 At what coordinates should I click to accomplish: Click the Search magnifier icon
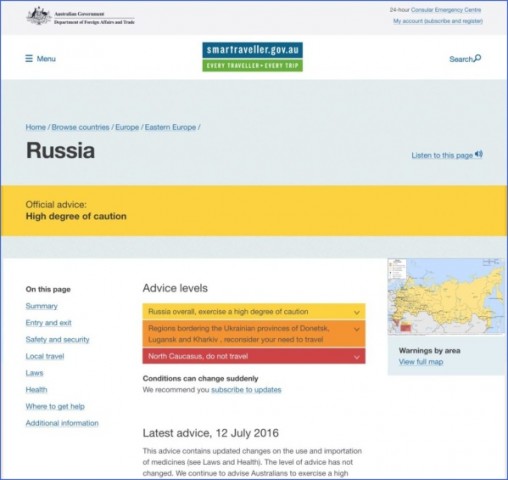477,58
